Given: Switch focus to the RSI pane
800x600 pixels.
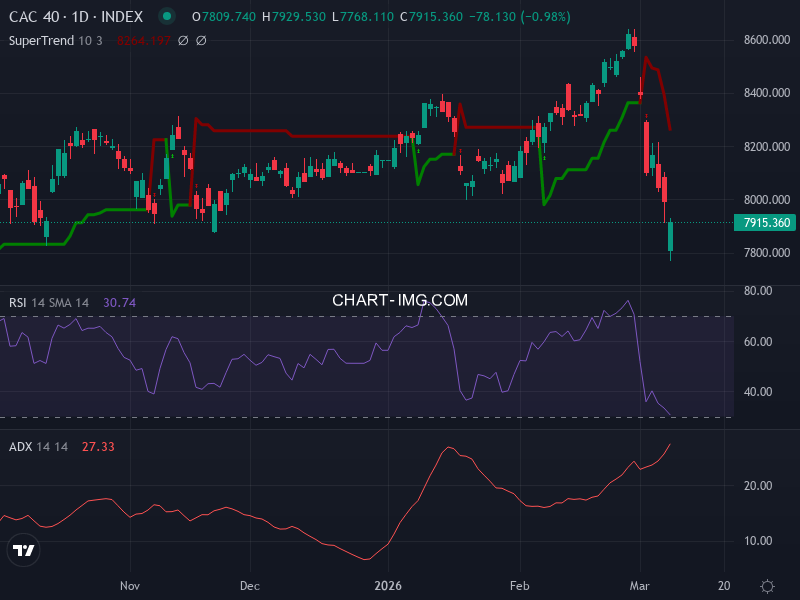Looking at the screenshot, I should click(x=400, y=360).
